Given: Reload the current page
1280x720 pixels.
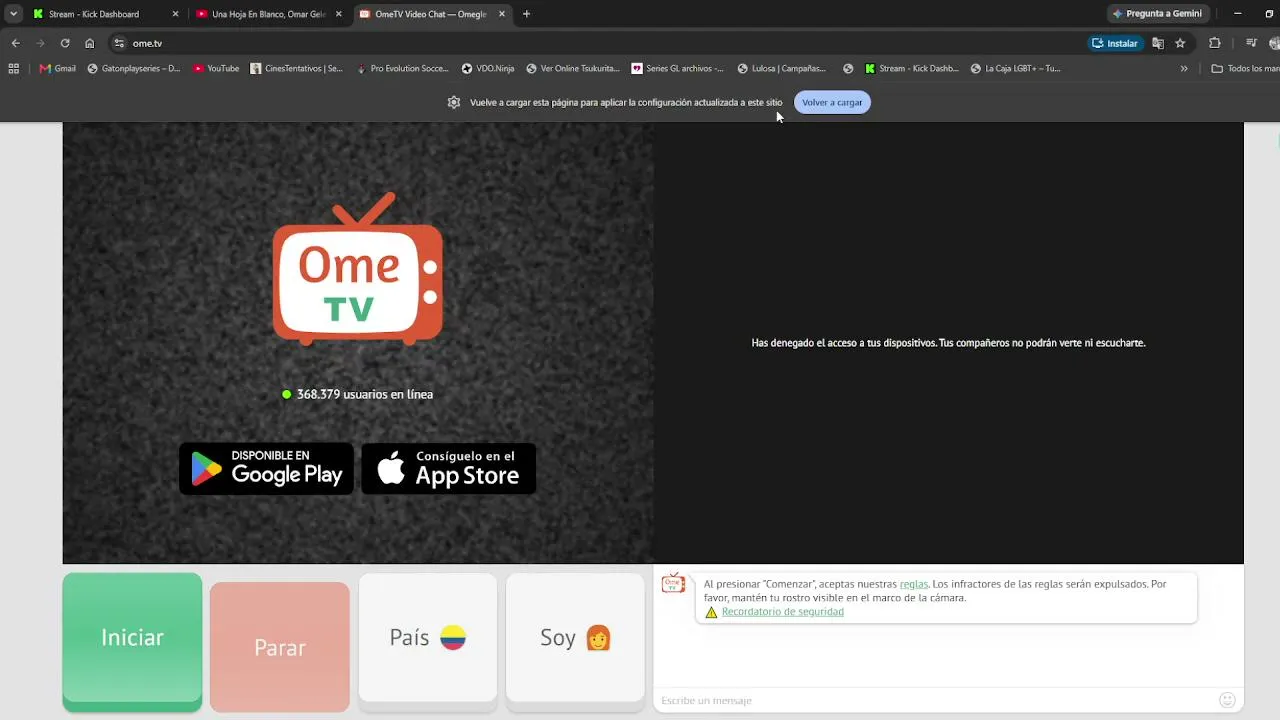Looking at the screenshot, I should pyautogui.click(x=65, y=43).
